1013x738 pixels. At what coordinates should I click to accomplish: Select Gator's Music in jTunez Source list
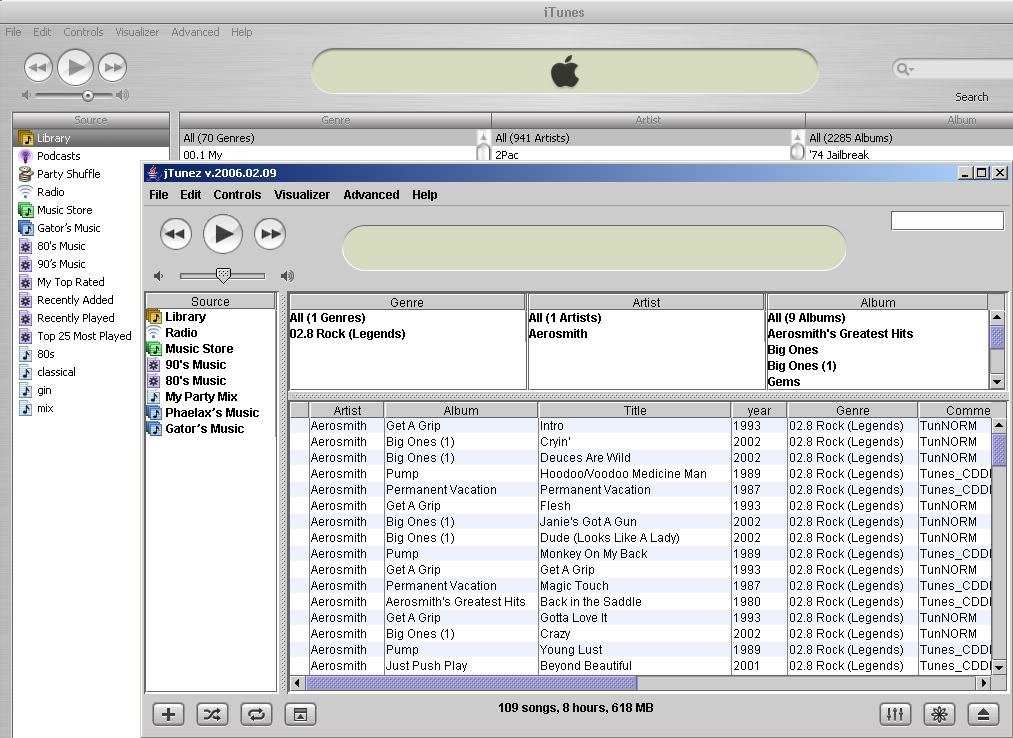coord(204,428)
